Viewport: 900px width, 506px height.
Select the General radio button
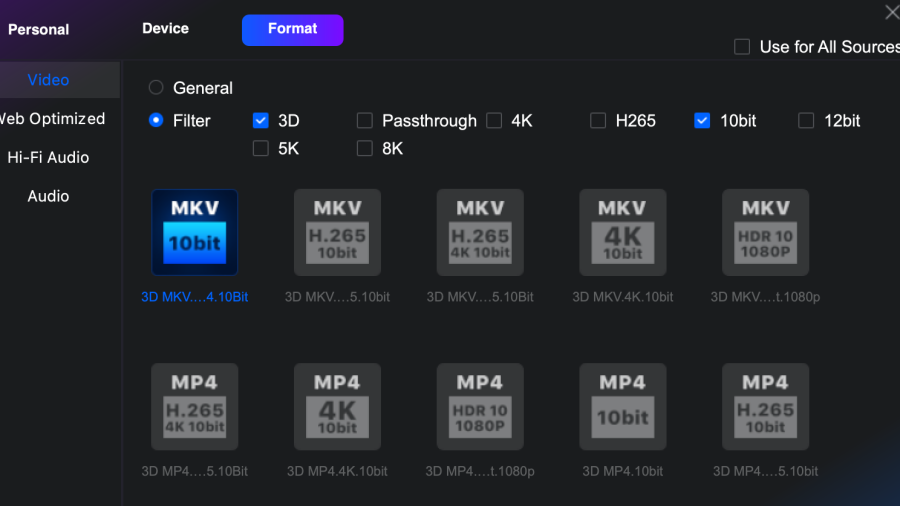tap(156, 88)
